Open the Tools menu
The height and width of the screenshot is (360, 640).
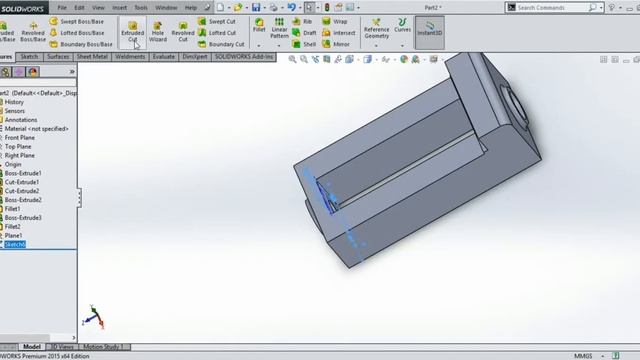click(x=141, y=7)
